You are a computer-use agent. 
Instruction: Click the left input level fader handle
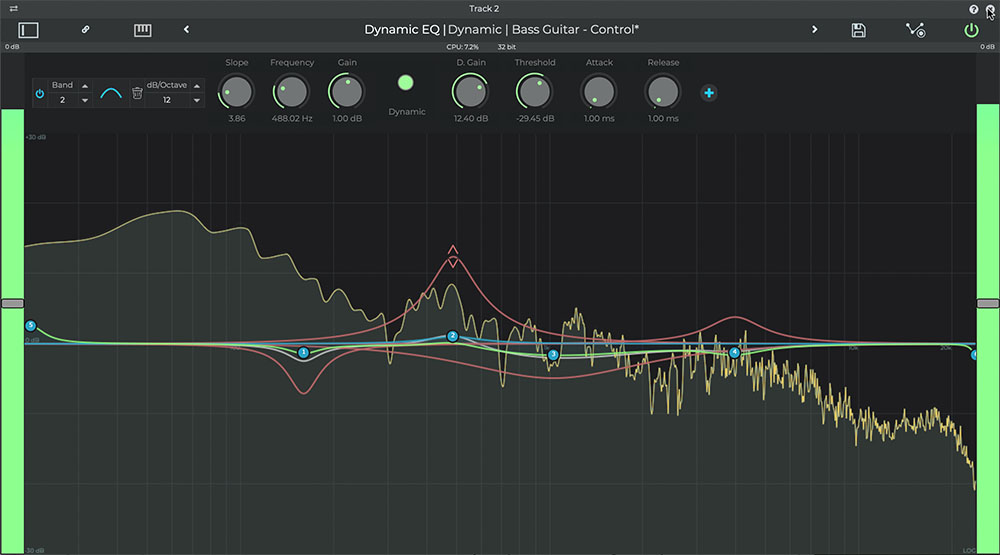12,303
